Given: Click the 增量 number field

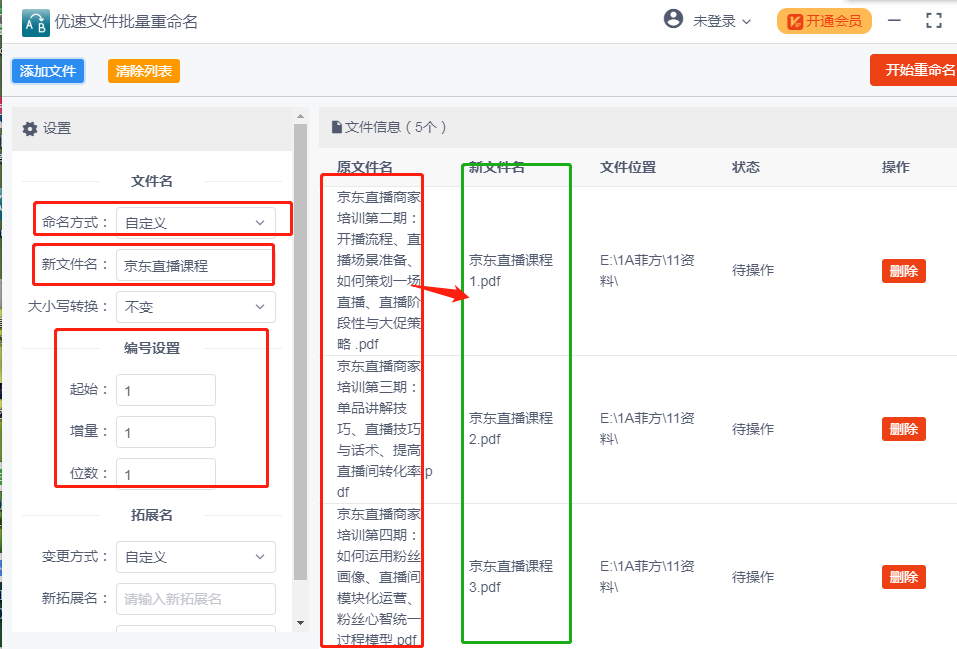Looking at the screenshot, I should 165,432.
